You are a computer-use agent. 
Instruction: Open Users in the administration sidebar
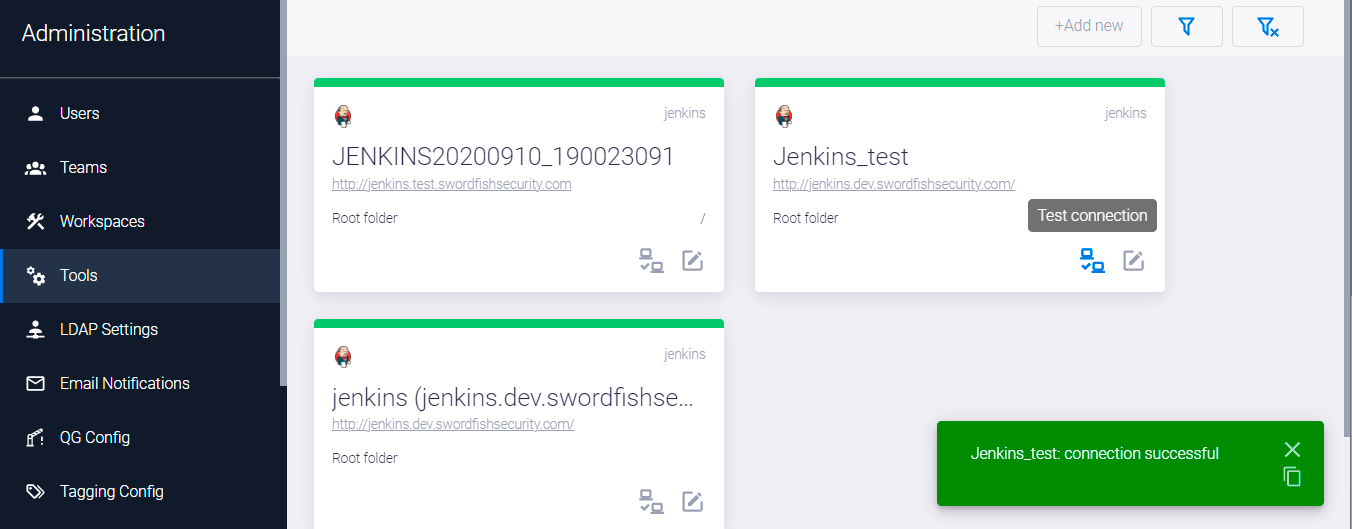tap(79, 114)
